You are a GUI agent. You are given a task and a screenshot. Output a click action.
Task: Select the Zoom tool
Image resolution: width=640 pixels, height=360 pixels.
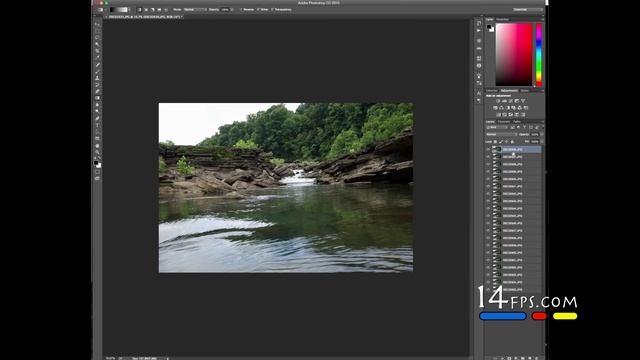[97, 152]
